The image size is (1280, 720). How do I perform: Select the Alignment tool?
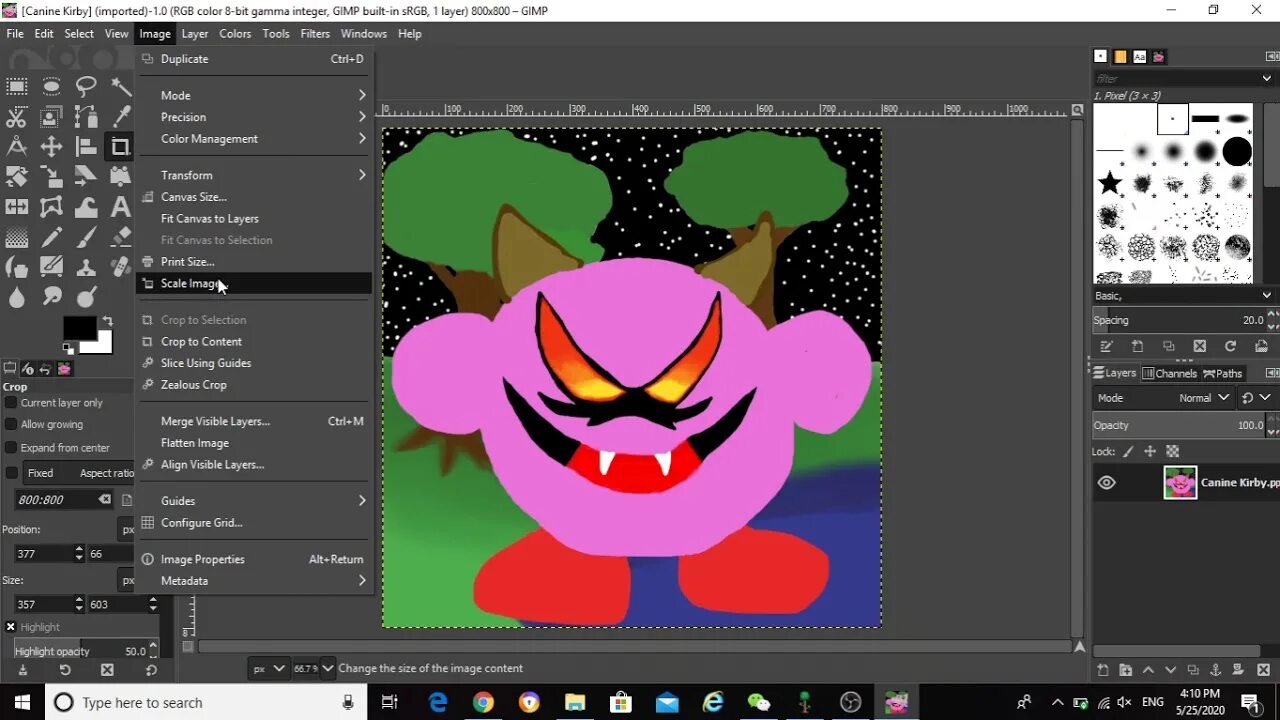86,147
